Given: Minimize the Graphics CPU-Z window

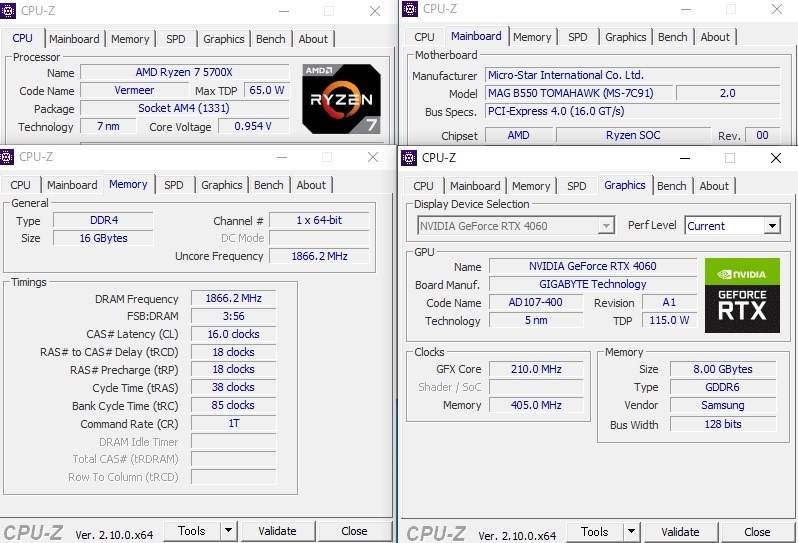Looking at the screenshot, I should click(x=685, y=158).
